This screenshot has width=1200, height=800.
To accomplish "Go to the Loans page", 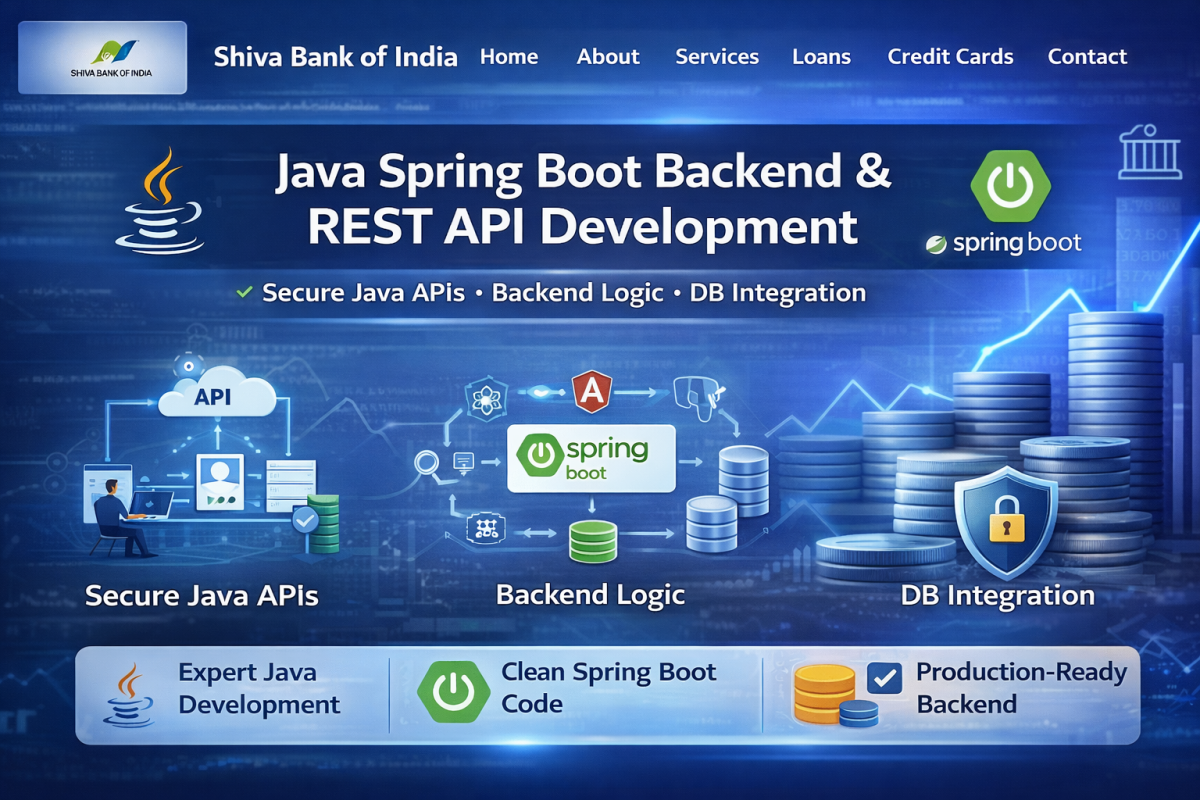I will (x=820, y=57).
